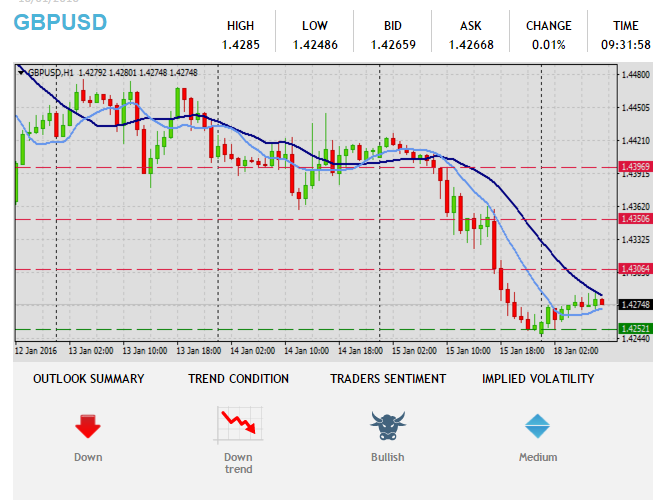Click the CHANGE value 0.01%
This screenshot has width=667, height=502.
pyautogui.click(x=549, y=45)
